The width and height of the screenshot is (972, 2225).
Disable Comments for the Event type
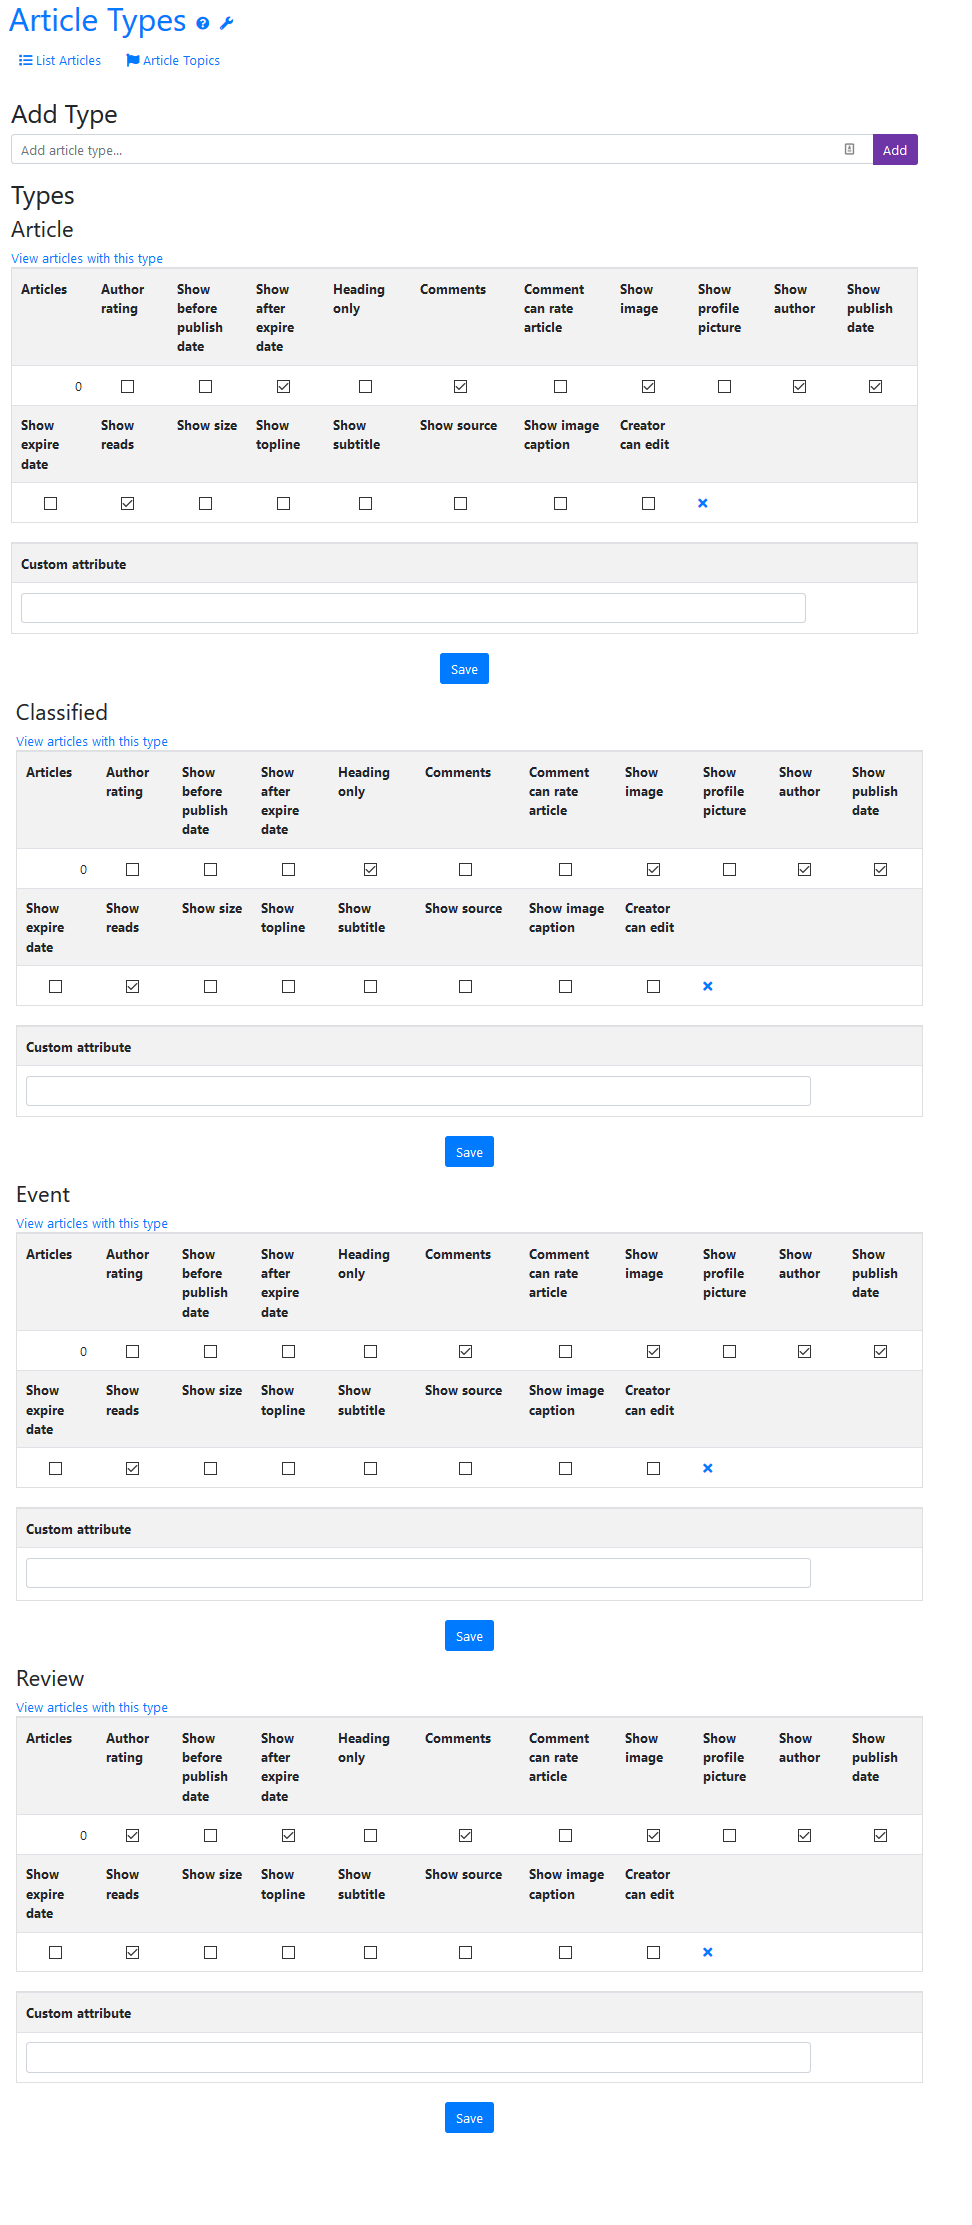click(466, 1352)
